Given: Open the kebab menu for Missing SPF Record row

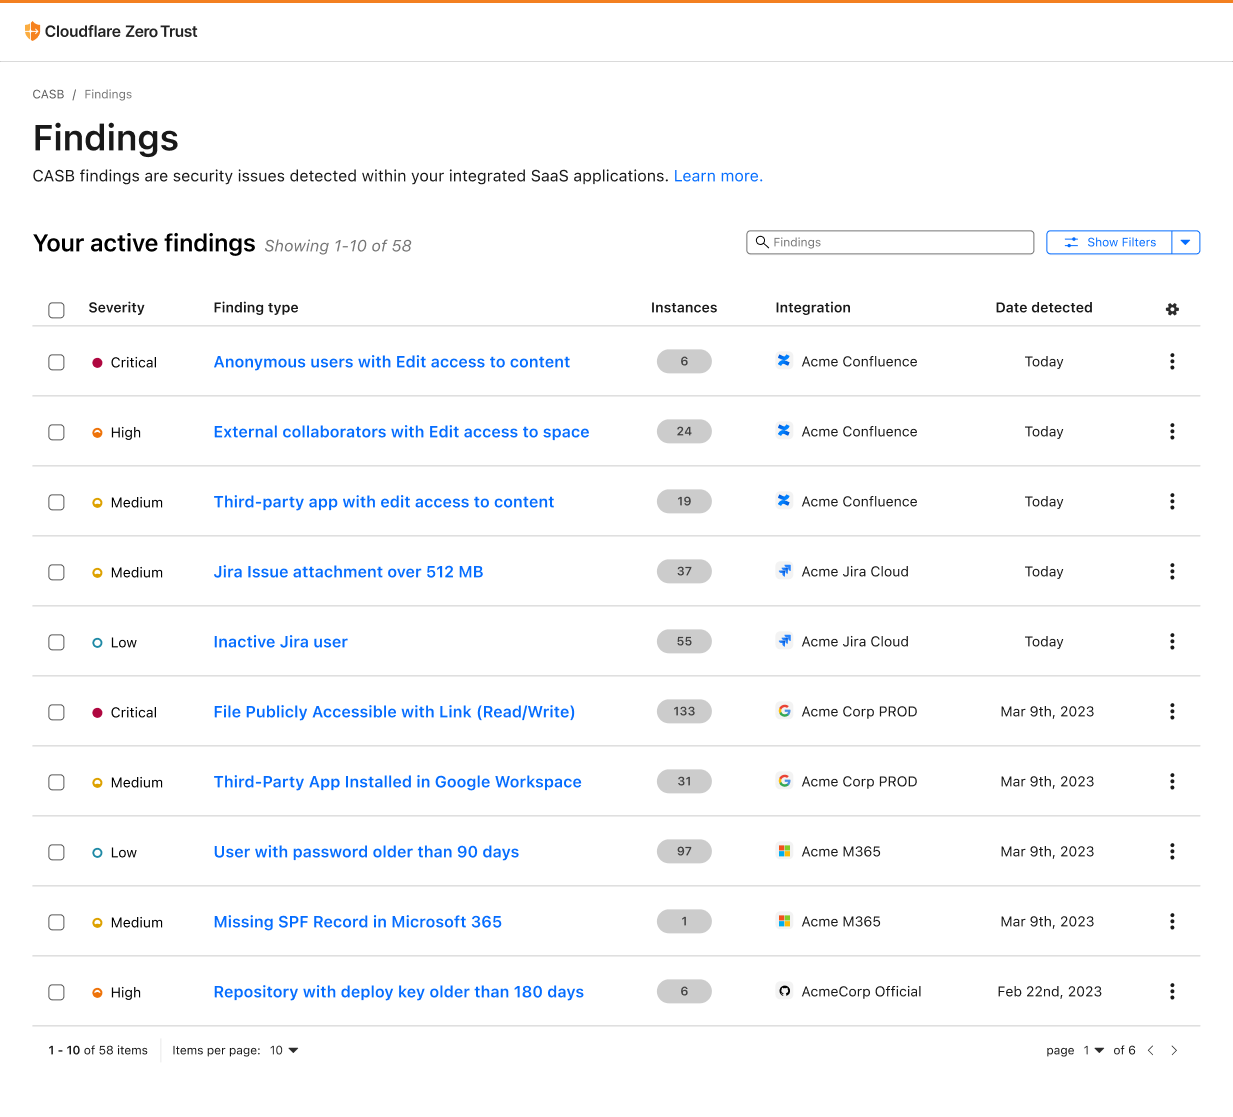Looking at the screenshot, I should pos(1172,921).
